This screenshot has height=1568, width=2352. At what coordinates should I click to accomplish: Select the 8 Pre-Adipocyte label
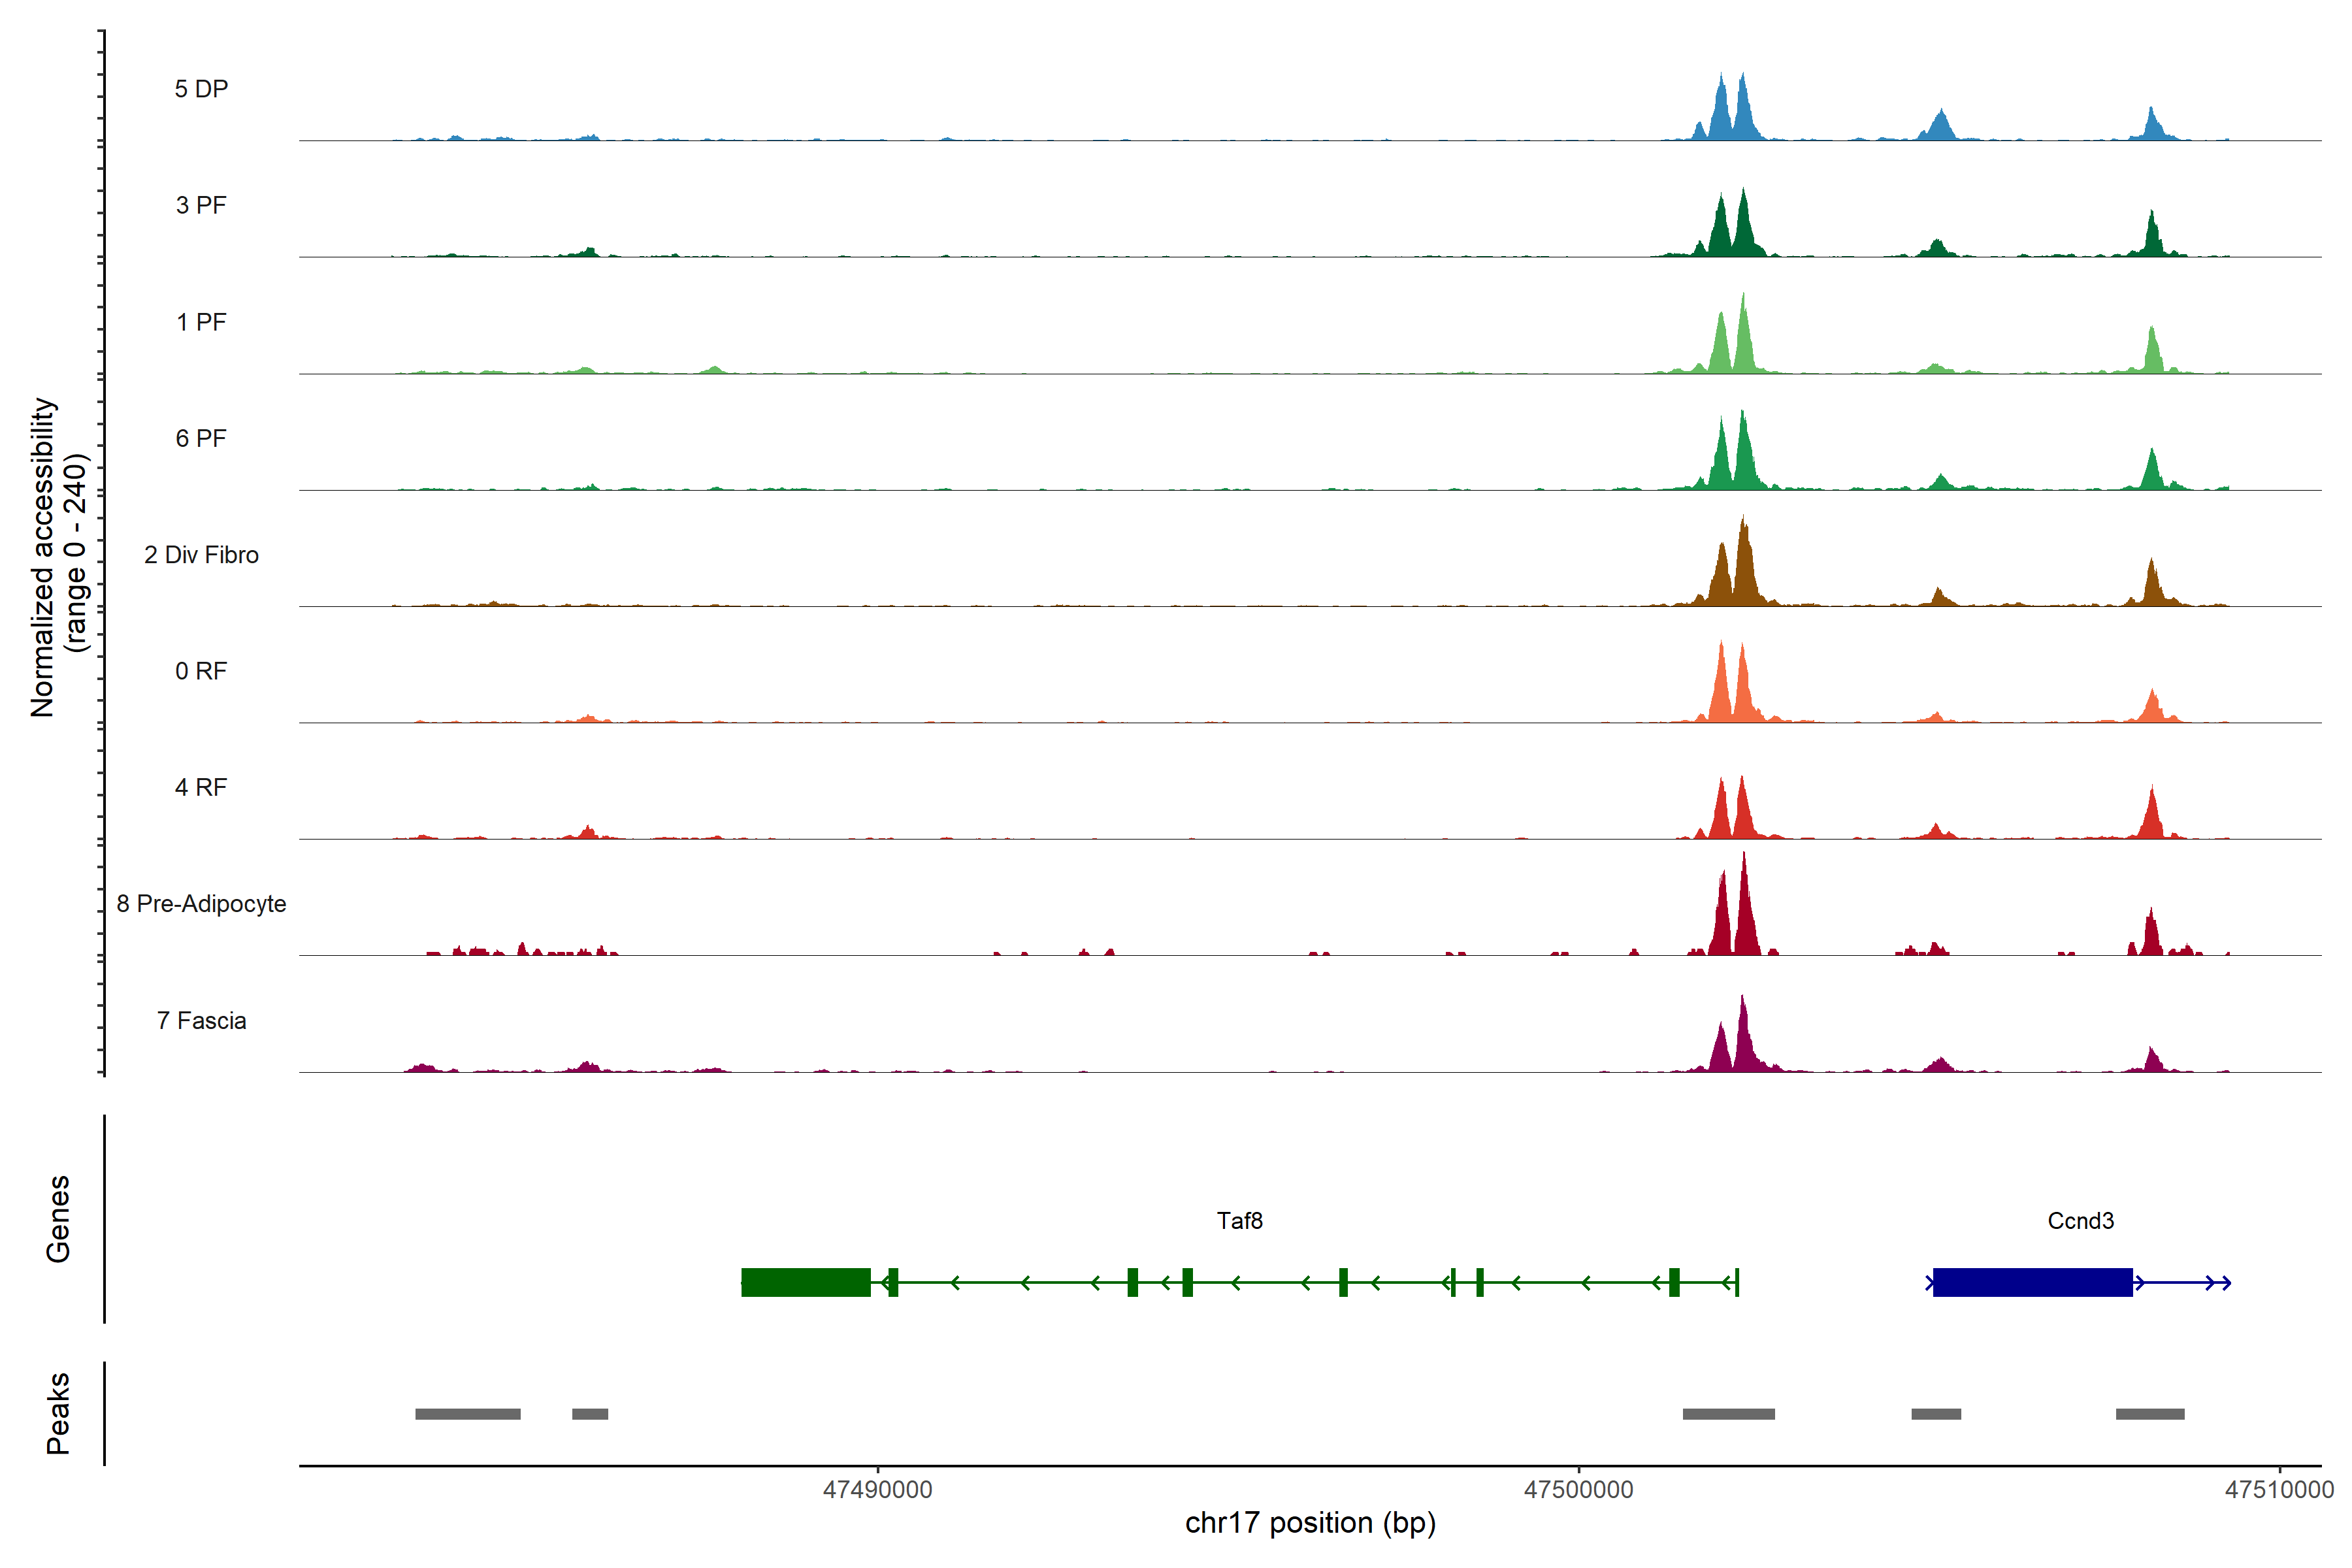pyautogui.click(x=201, y=904)
